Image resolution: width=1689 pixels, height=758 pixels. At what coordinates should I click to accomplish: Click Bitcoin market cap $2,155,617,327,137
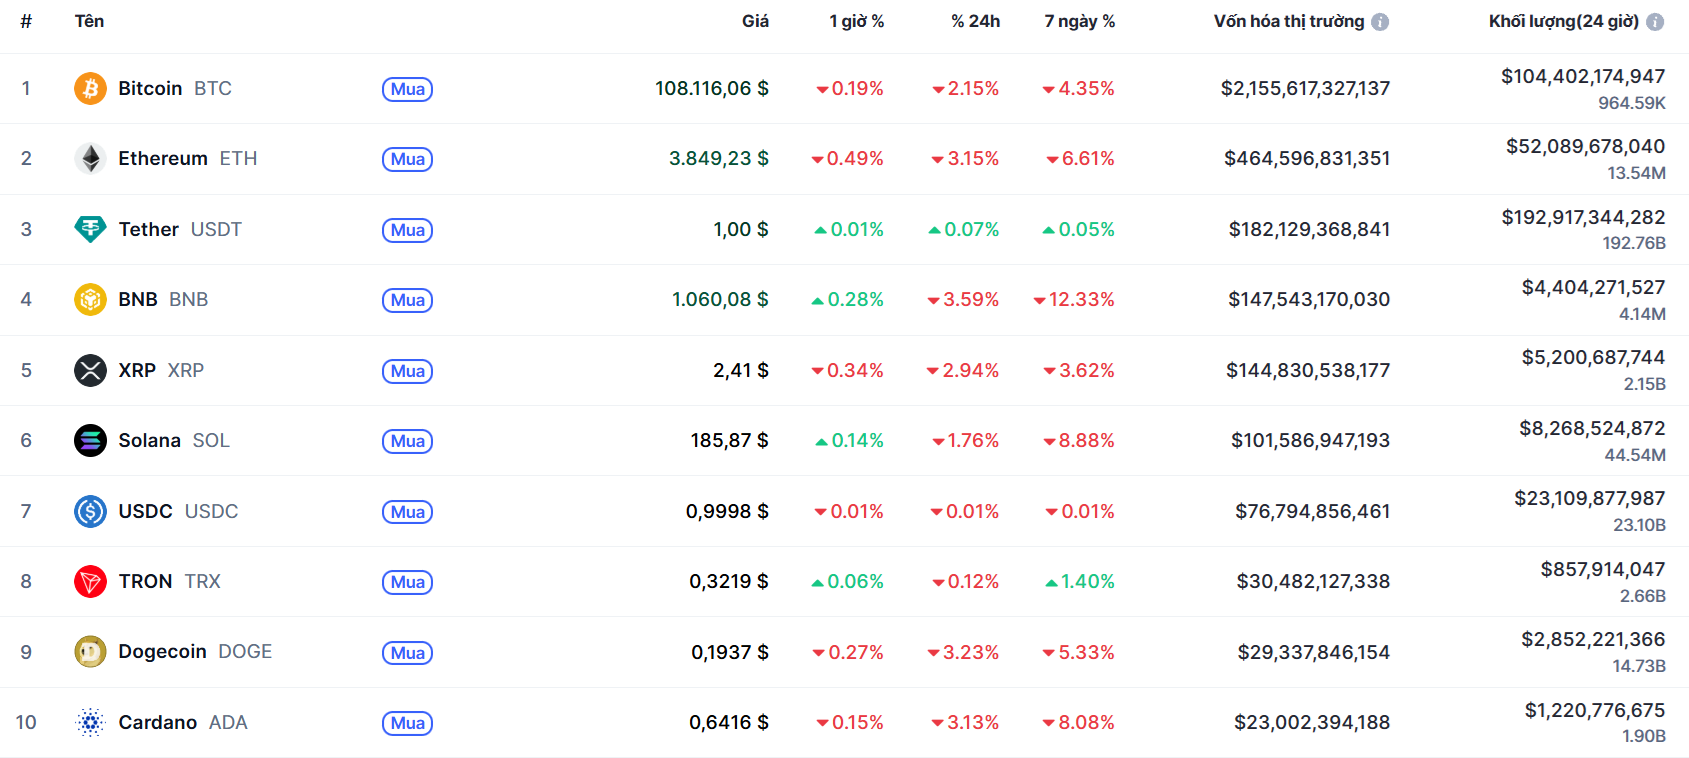pyautogui.click(x=1305, y=88)
